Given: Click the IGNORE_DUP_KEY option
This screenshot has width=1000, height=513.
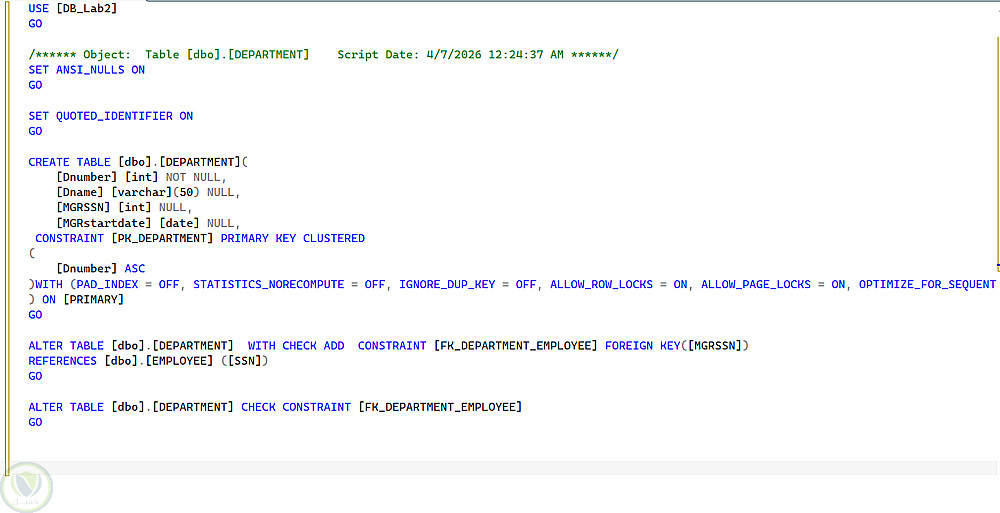Looking at the screenshot, I should pos(447,284).
